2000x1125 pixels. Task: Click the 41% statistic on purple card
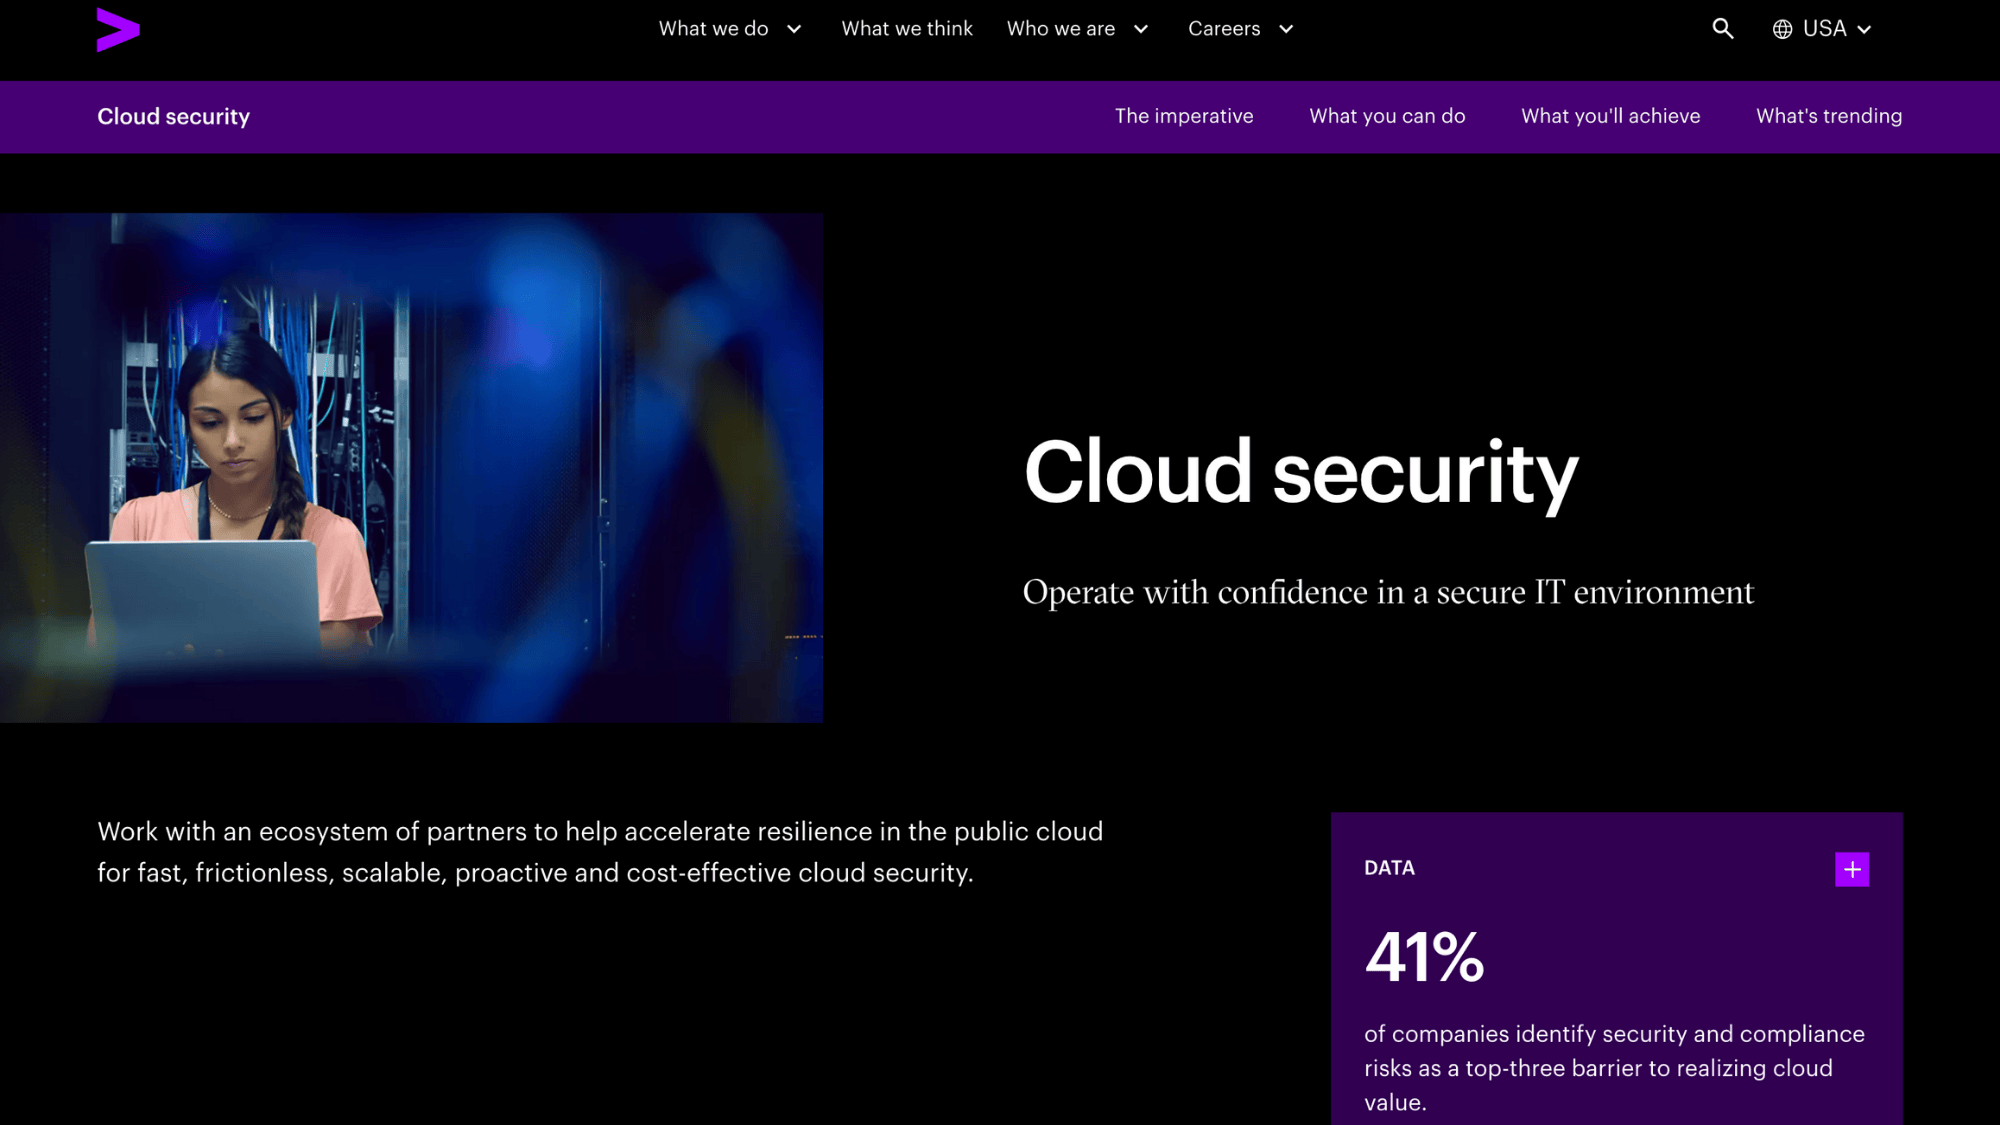coord(1424,957)
